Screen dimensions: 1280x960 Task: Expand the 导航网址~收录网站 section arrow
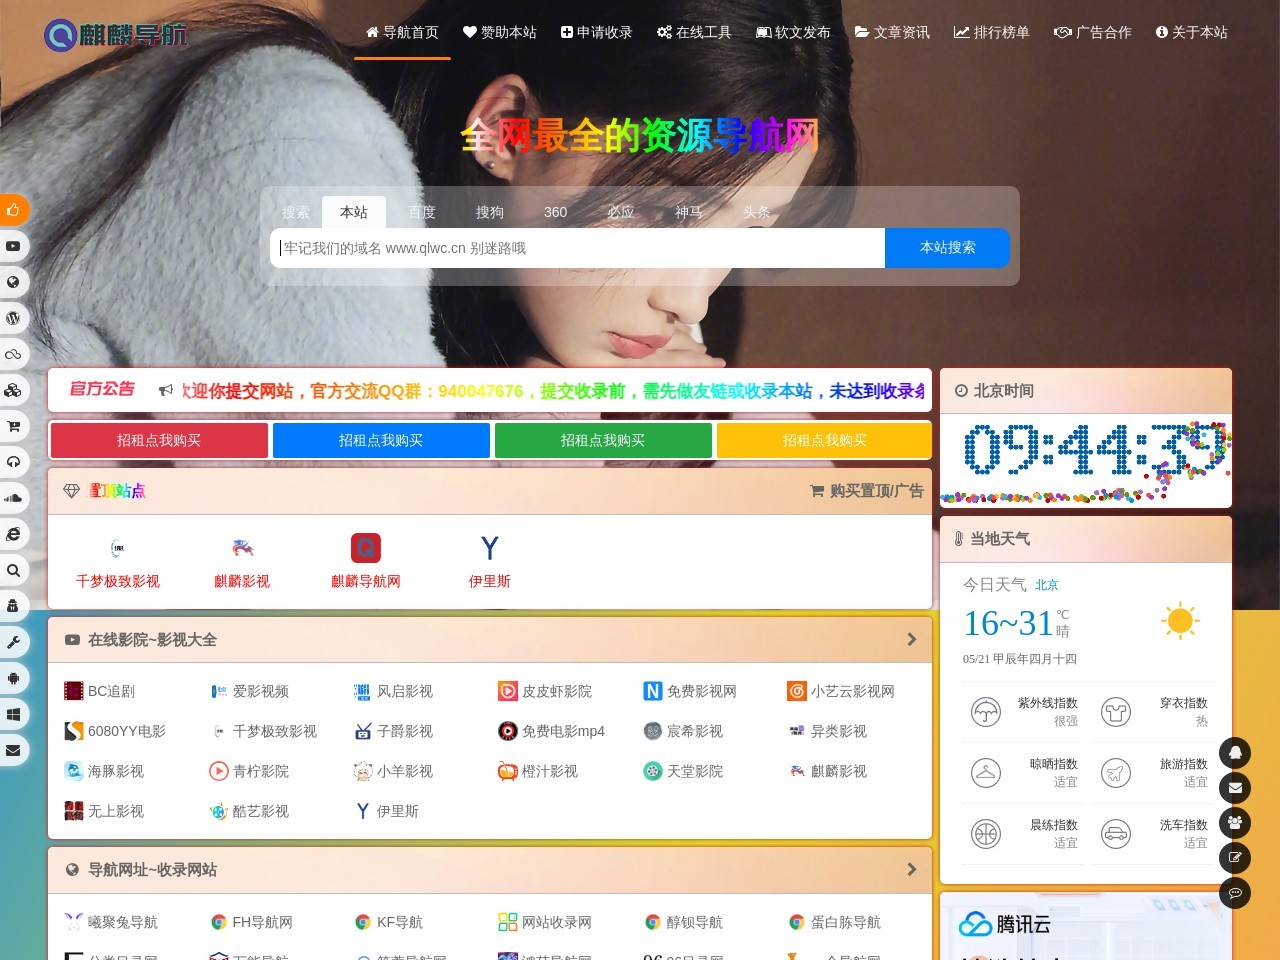pos(911,870)
